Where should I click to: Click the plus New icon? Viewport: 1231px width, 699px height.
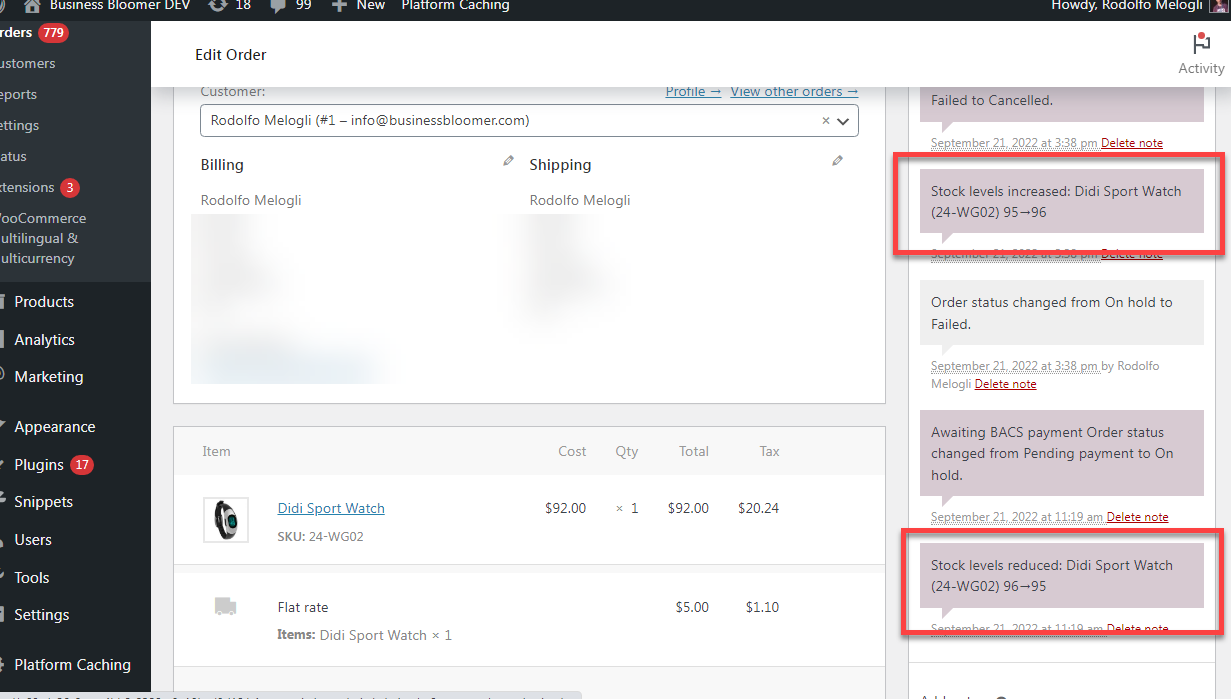(339, 5)
